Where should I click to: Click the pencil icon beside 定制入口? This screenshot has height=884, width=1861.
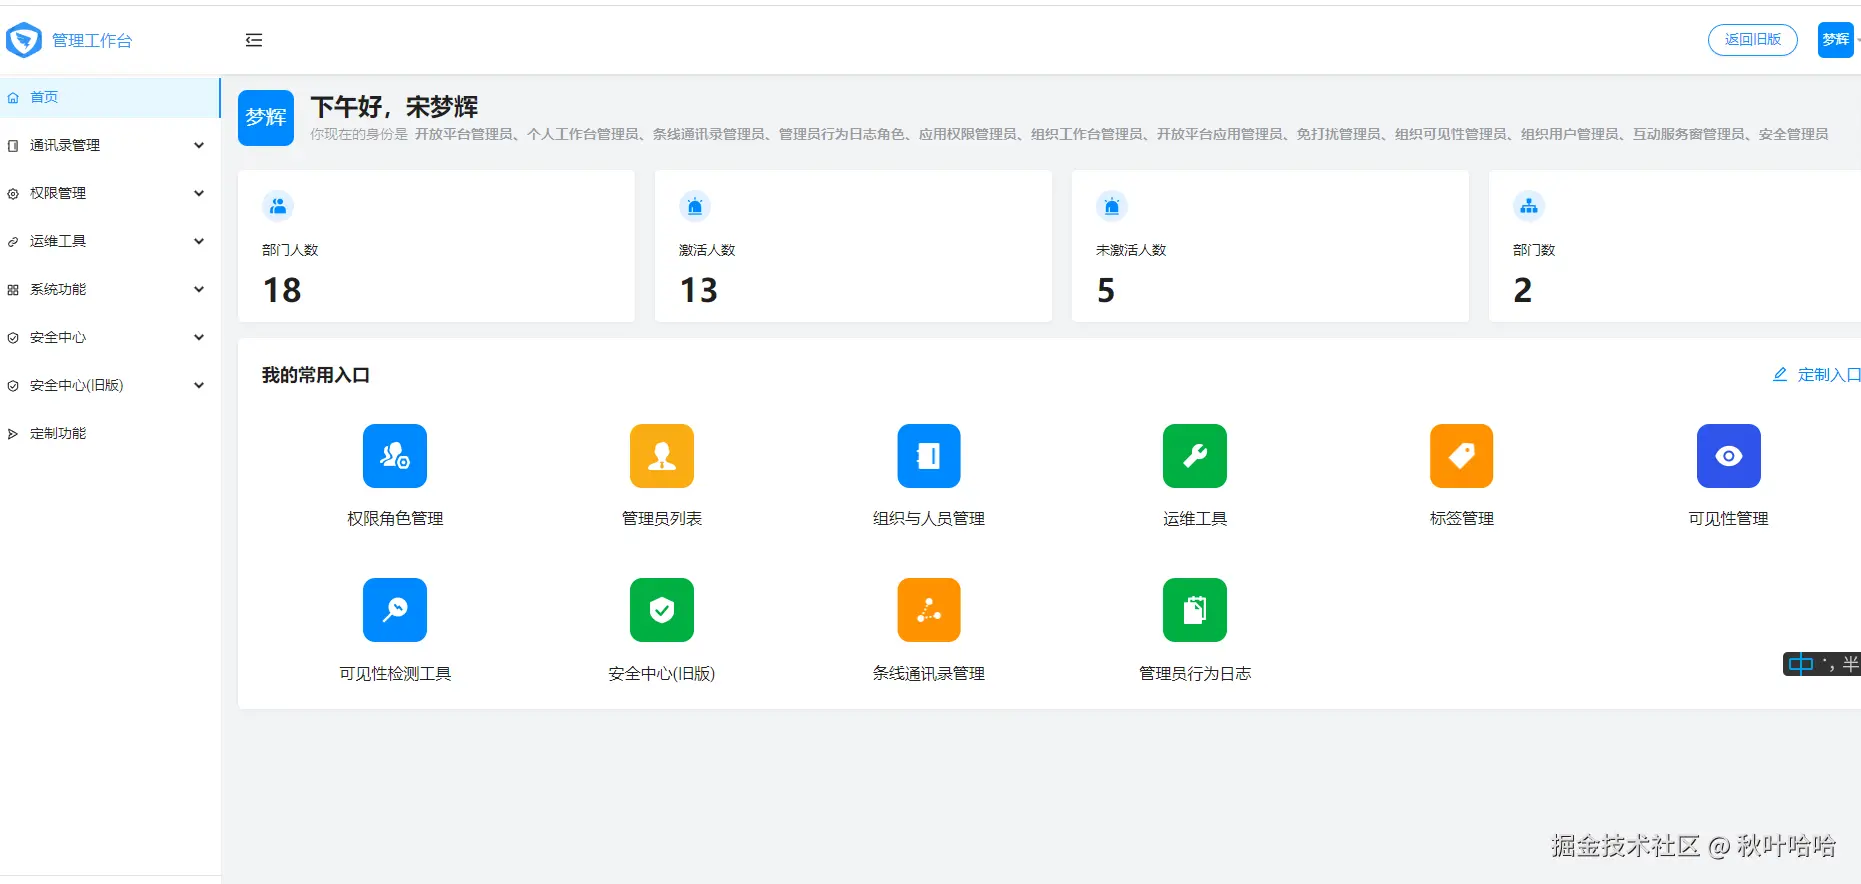coord(1780,375)
